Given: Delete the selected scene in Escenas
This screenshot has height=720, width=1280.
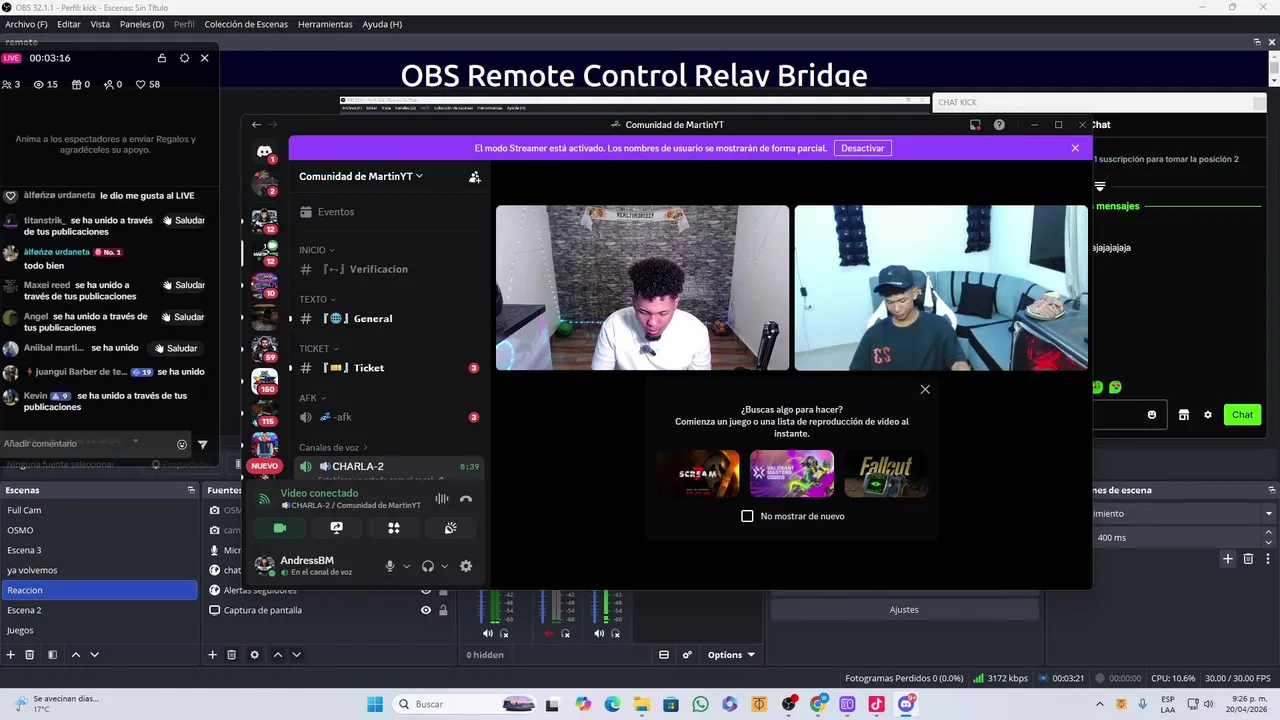Looking at the screenshot, I should pyautogui.click(x=30, y=655).
